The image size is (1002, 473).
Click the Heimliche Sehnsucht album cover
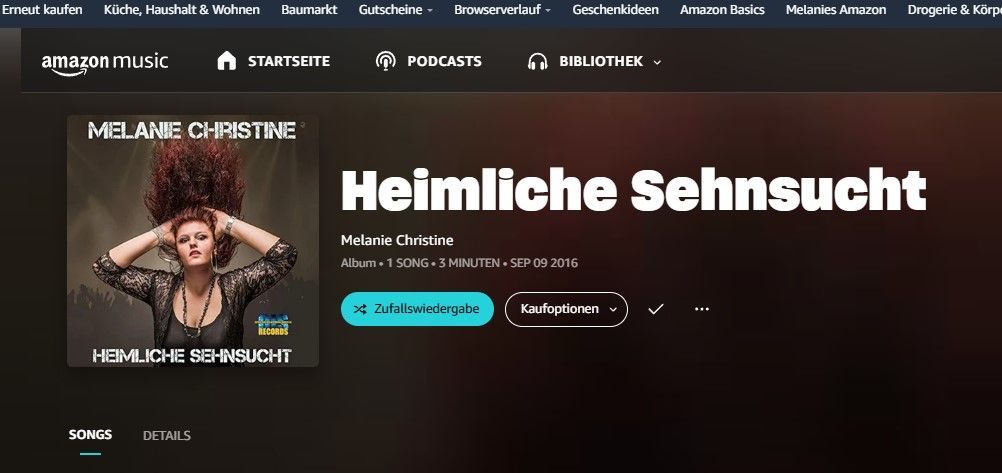193,241
